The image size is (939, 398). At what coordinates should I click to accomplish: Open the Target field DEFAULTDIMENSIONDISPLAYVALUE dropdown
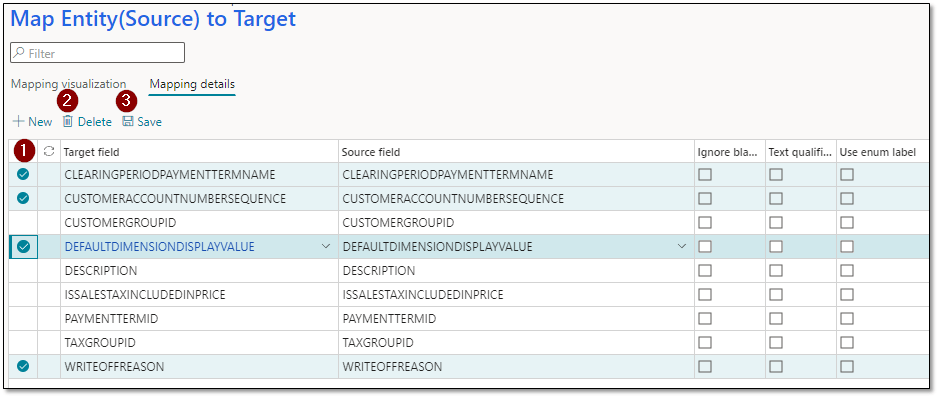[326, 247]
